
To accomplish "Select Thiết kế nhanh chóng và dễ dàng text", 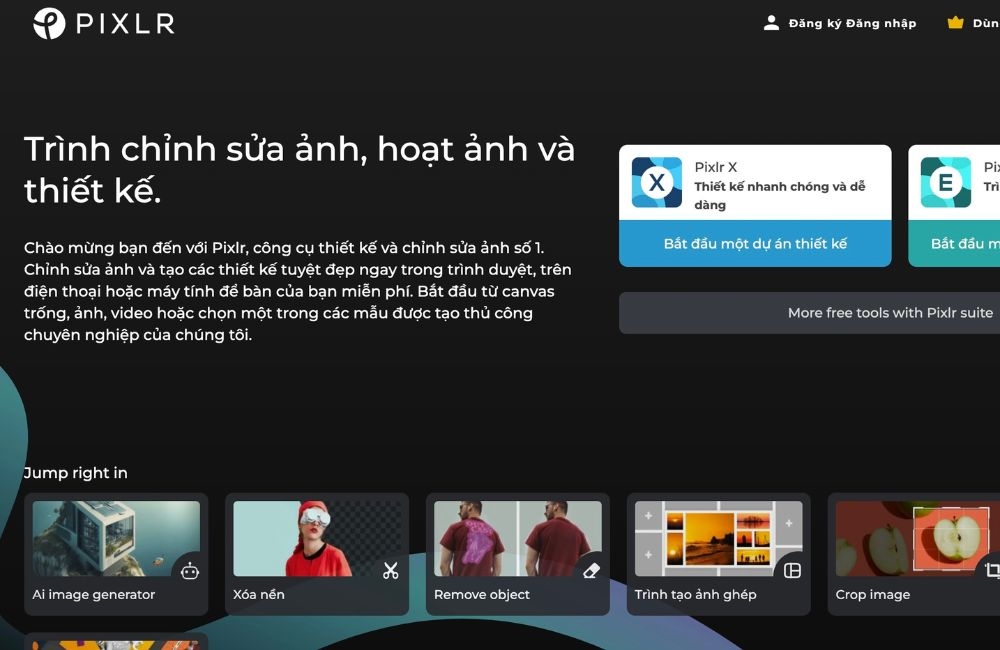I will pos(780,195).
